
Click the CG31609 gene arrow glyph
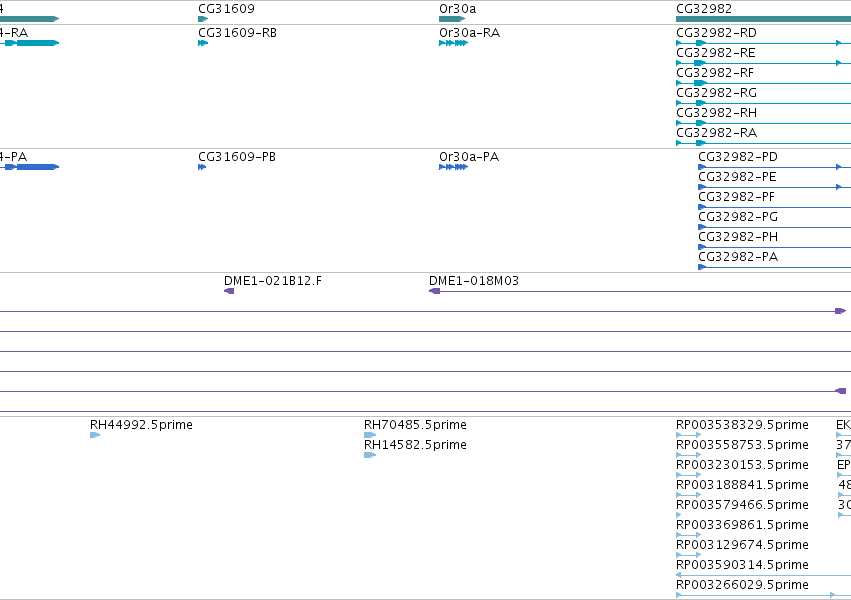pos(203,19)
